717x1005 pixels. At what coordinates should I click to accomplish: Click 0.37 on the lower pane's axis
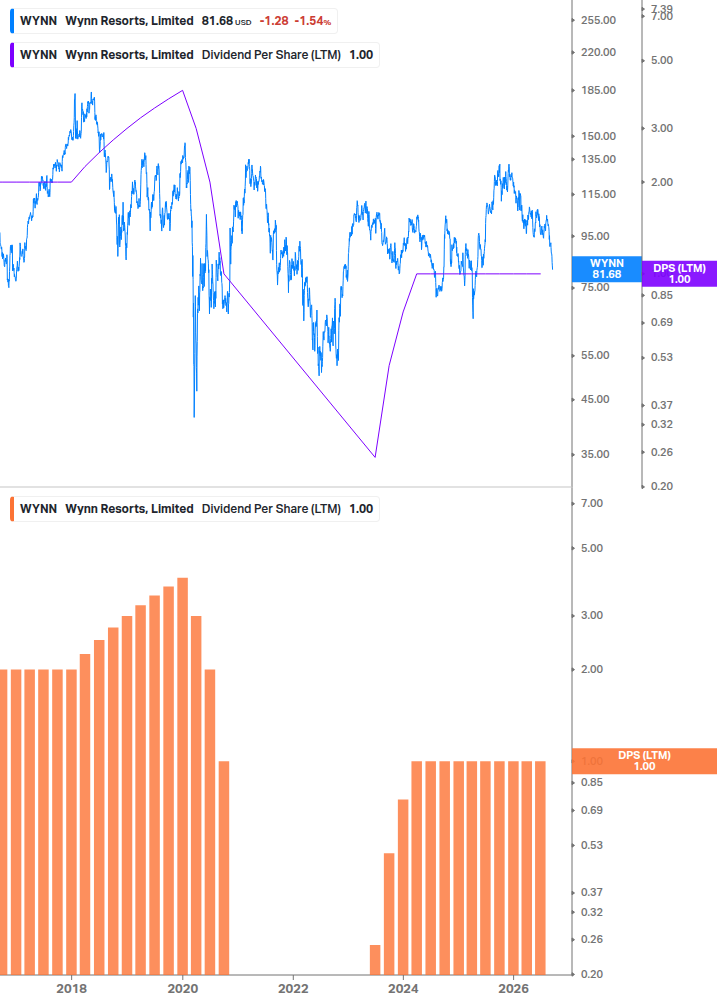point(592,892)
